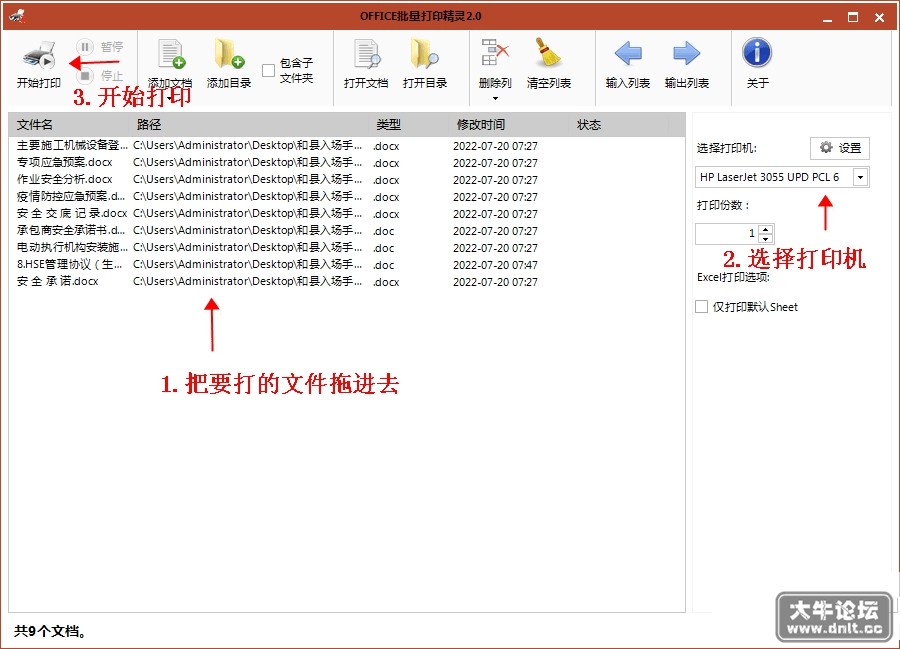
Task: Click the 打印份数 number field
Action: click(x=727, y=234)
